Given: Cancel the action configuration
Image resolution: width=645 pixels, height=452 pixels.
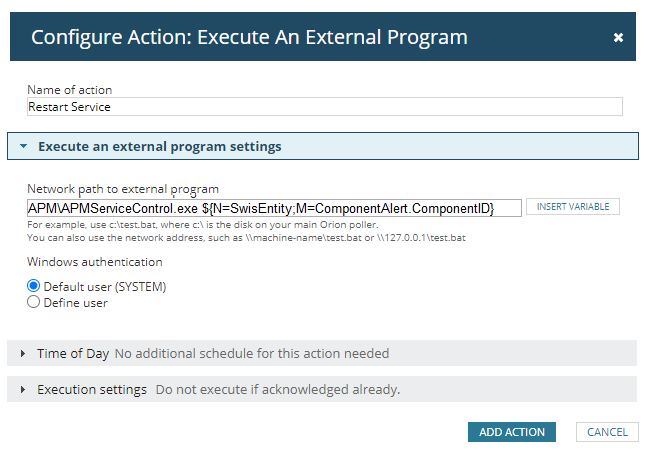Looking at the screenshot, I should click(x=607, y=432).
